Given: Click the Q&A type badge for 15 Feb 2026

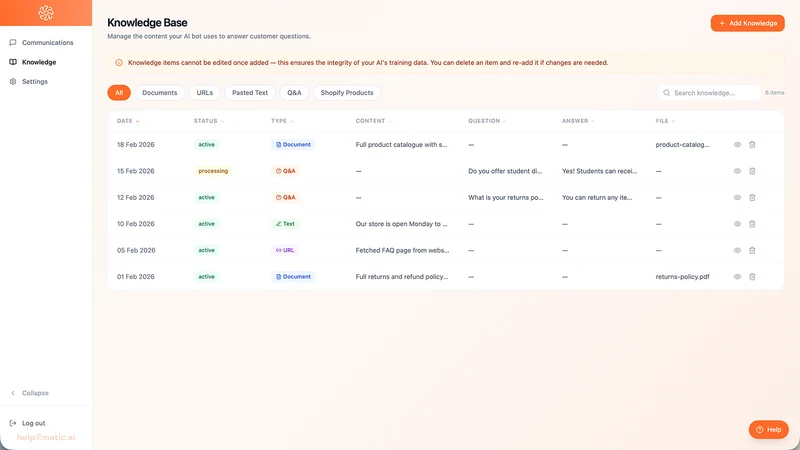Looking at the screenshot, I should click(285, 171).
